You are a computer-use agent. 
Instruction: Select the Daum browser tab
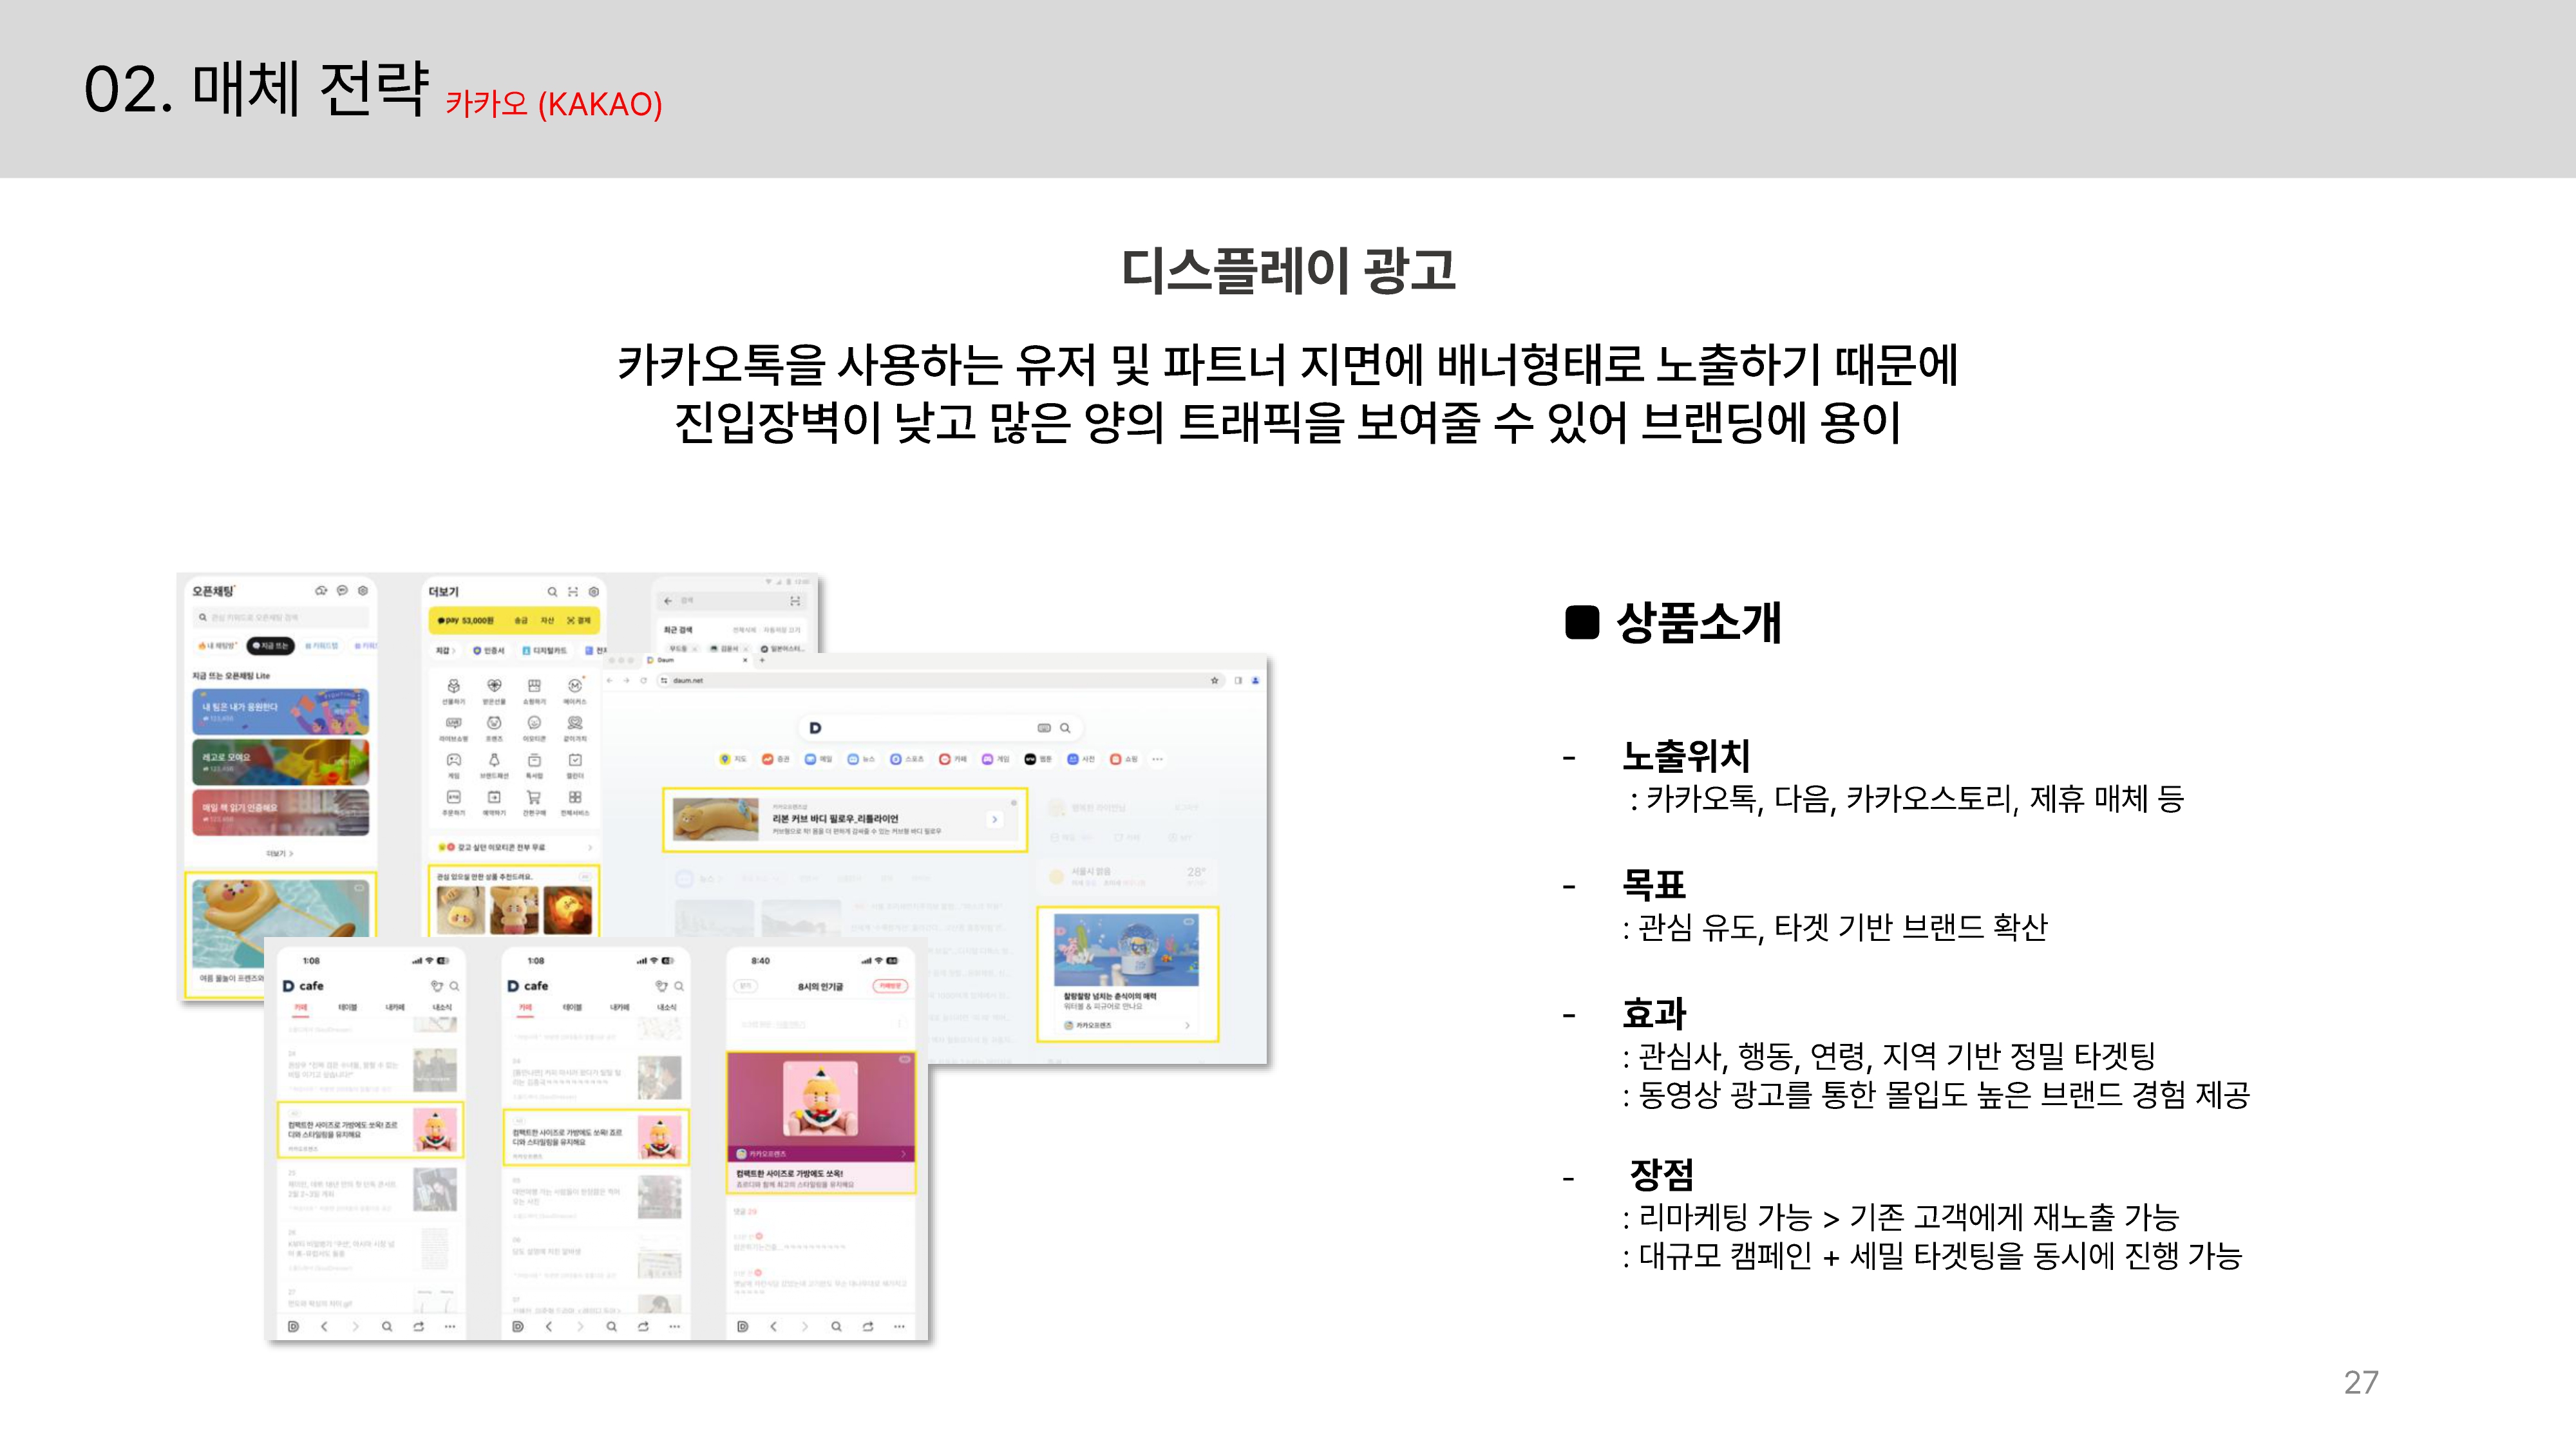667,660
